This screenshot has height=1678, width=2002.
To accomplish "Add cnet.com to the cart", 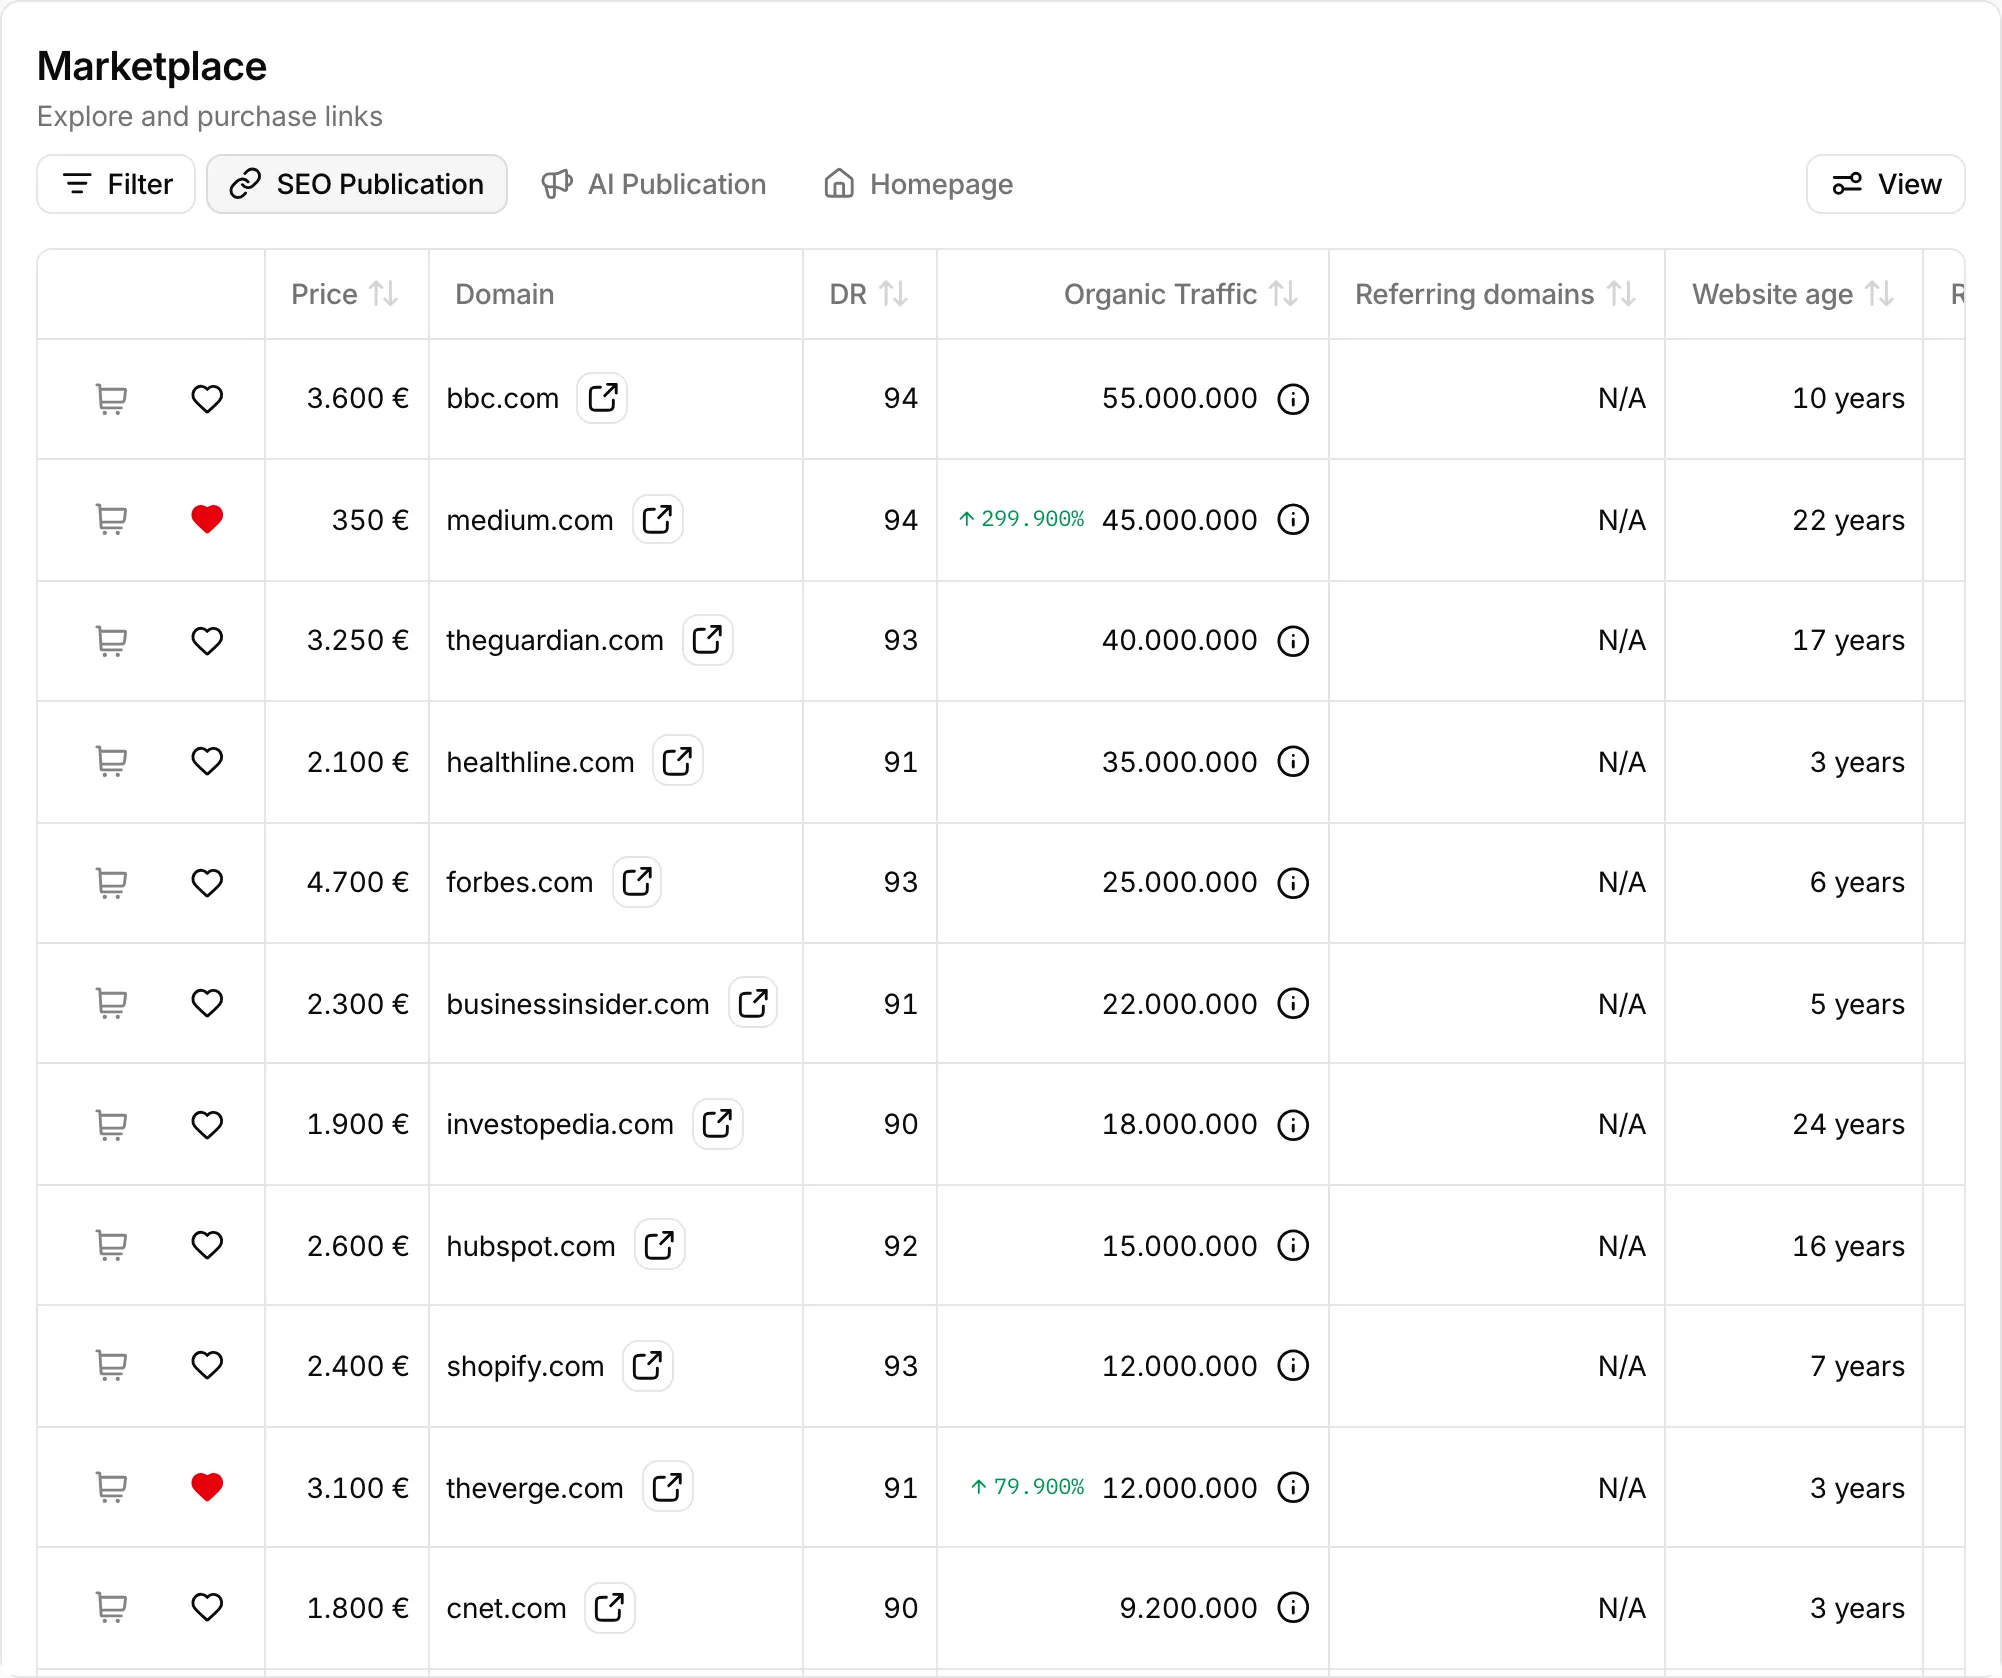I will point(111,1608).
